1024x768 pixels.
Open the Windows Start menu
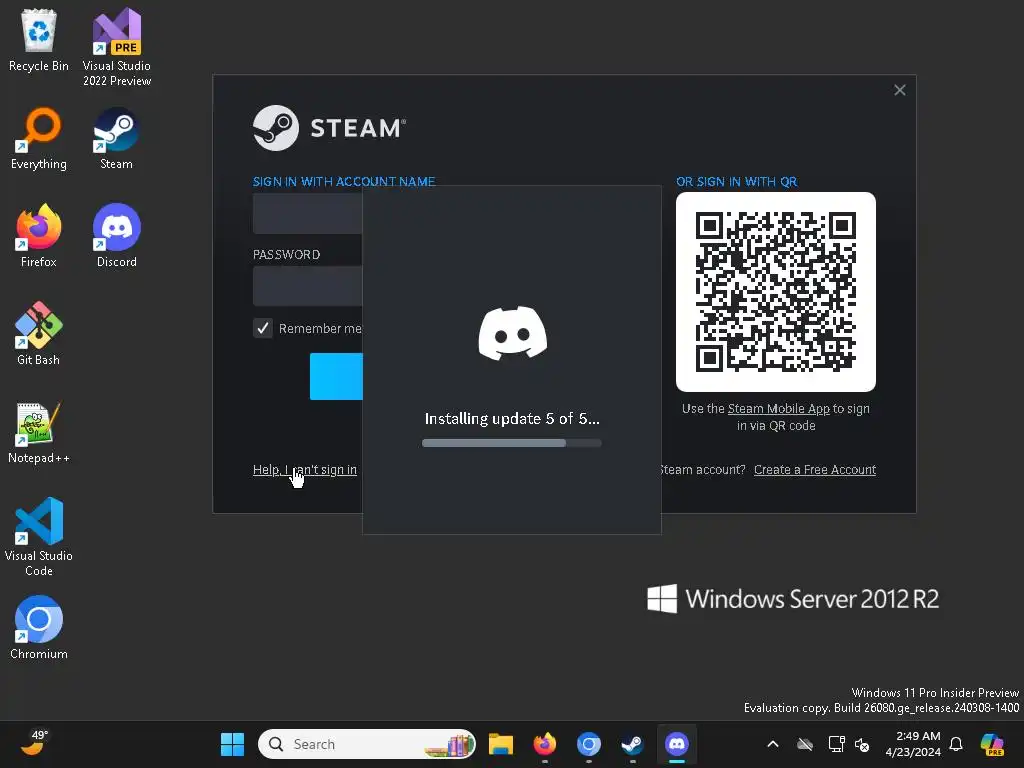pyautogui.click(x=232, y=744)
